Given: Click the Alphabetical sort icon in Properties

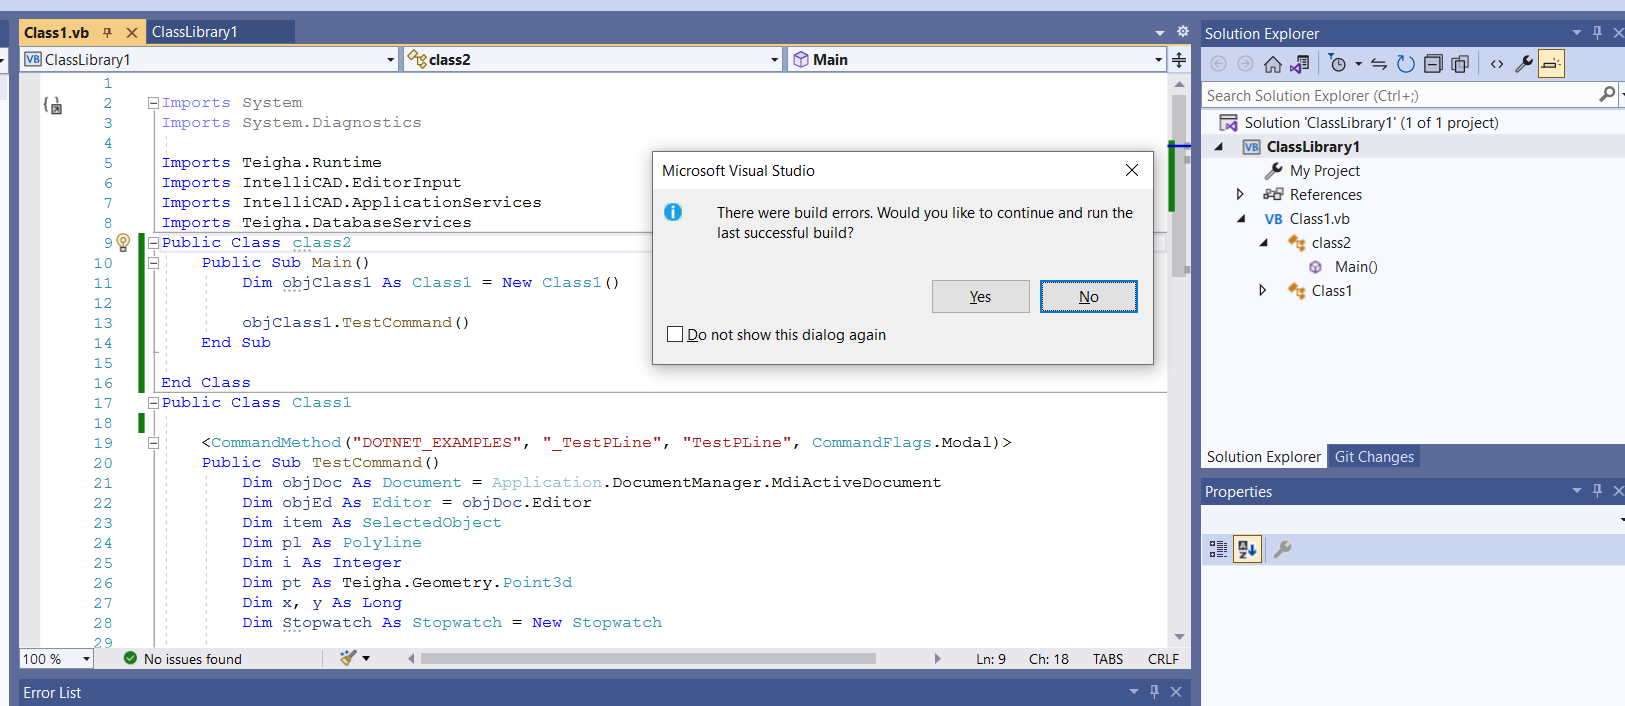Looking at the screenshot, I should 1247,549.
